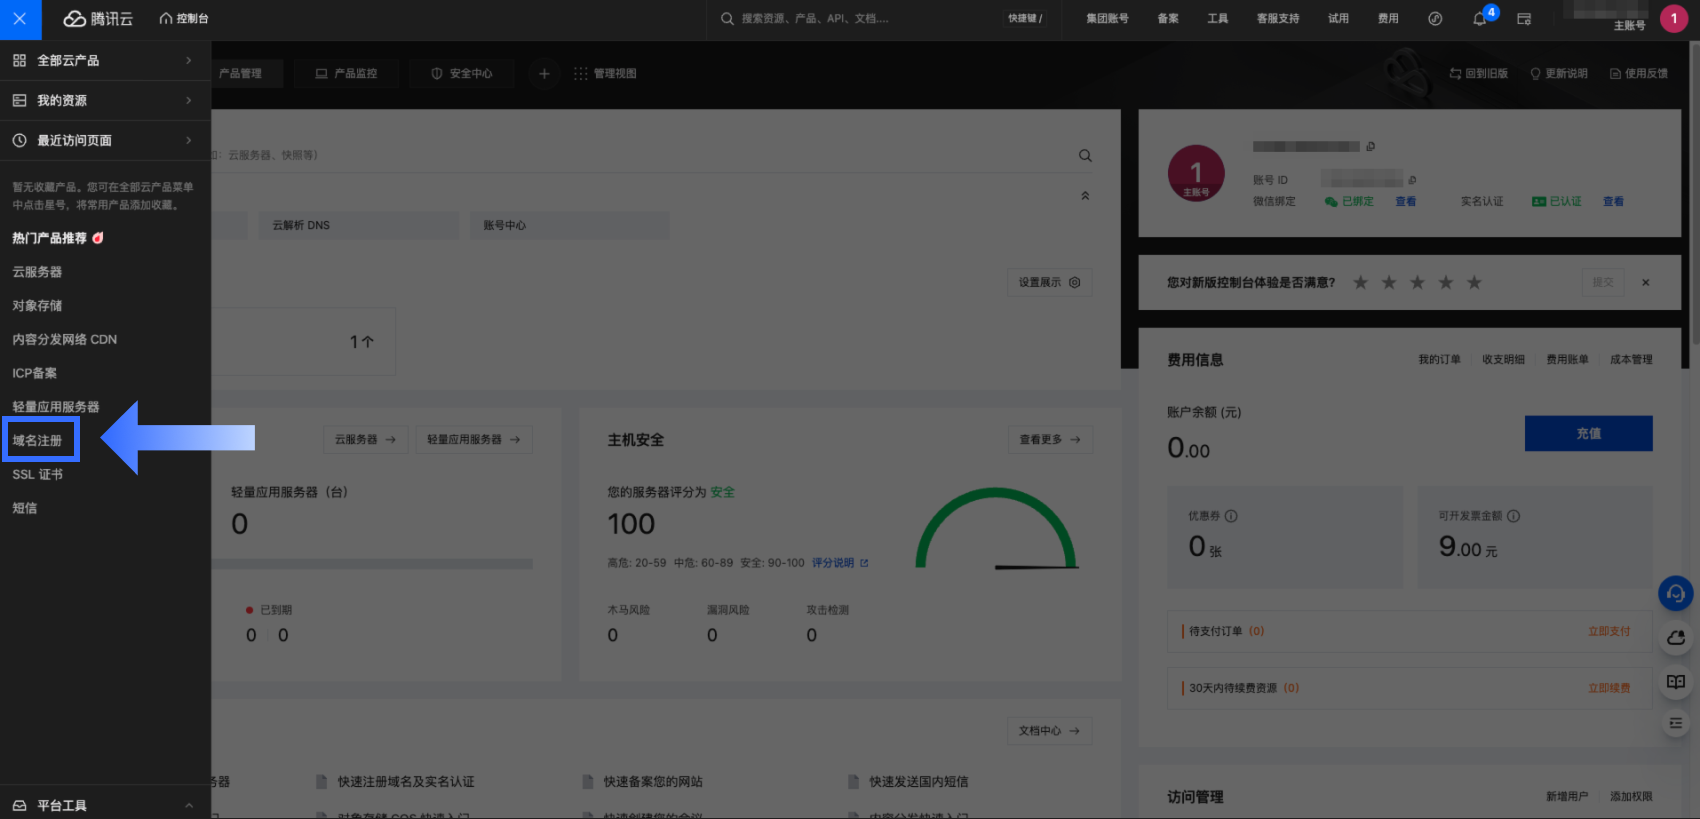This screenshot has height=819, width=1700.
Task: Open the Tencent Cloud logo home
Action: [x=98, y=19]
